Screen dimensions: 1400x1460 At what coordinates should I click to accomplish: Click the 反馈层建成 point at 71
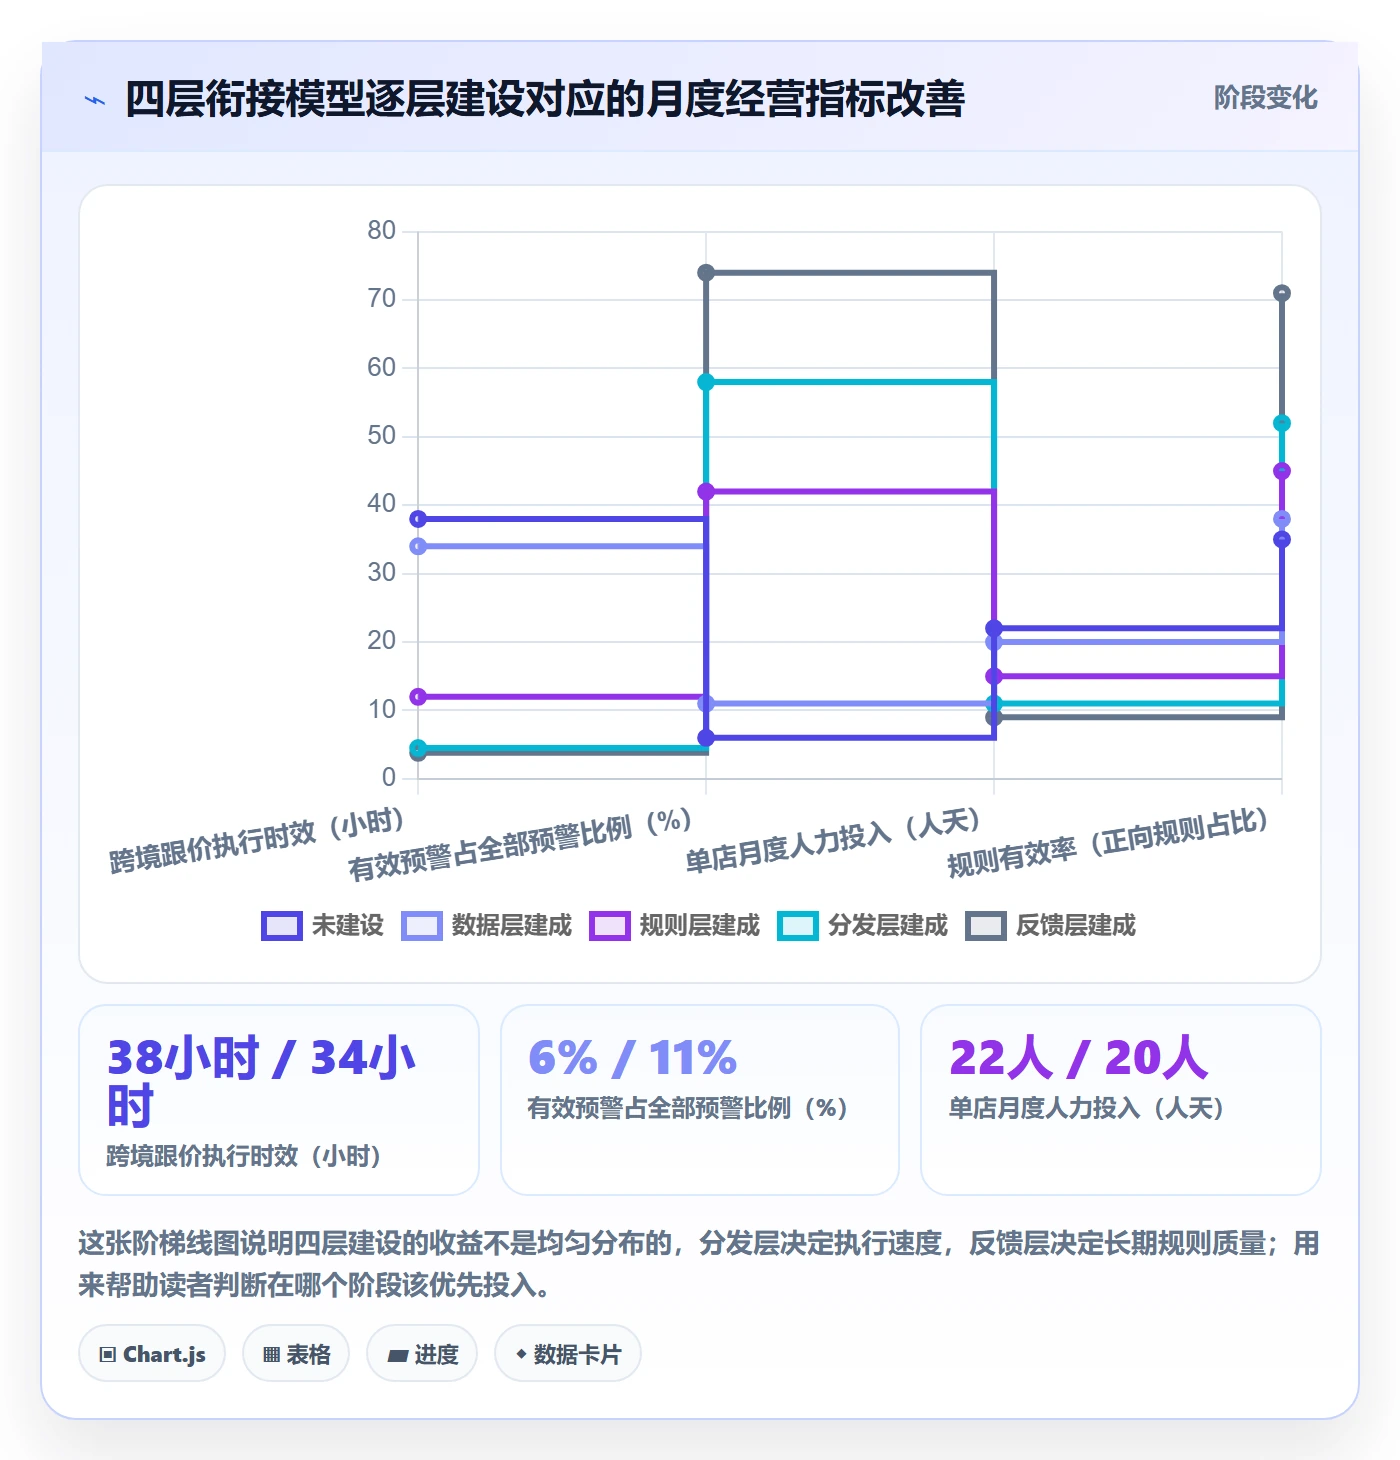1282,293
